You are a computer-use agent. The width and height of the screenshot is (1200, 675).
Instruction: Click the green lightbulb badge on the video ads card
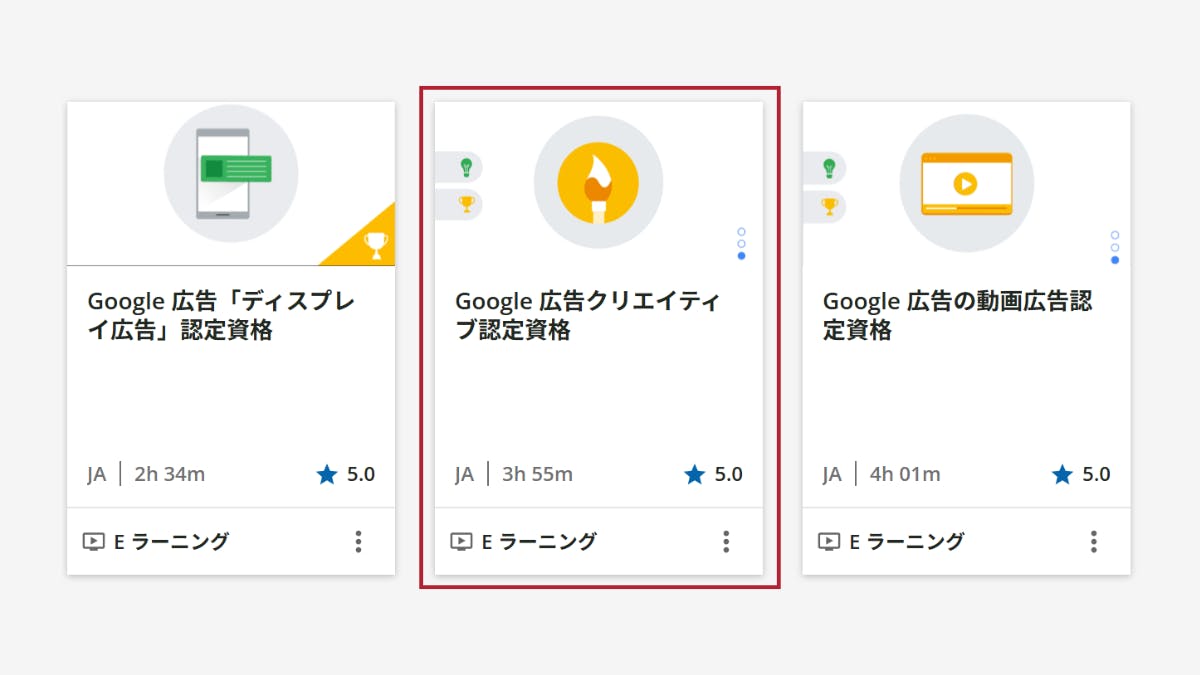tap(829, 167)
